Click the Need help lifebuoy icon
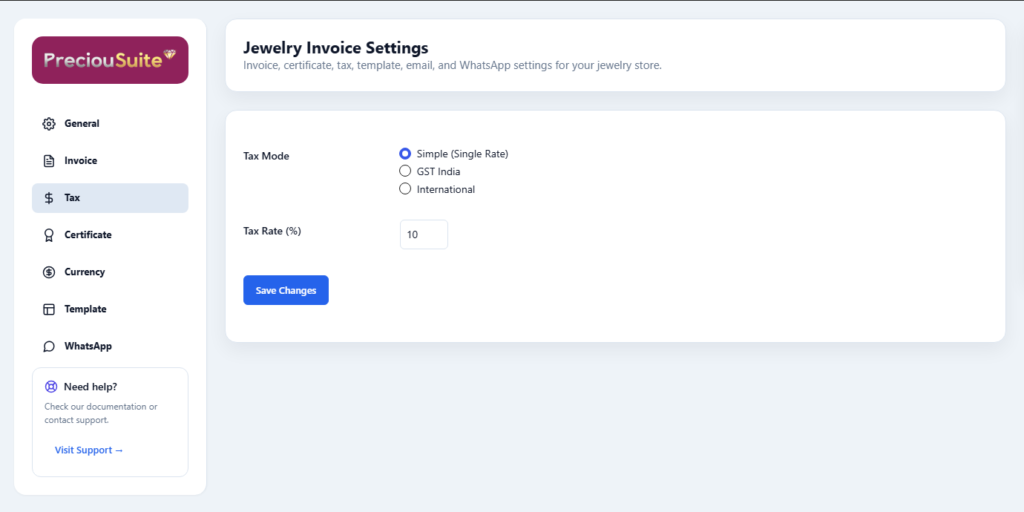Image resolution: width=1024 pixels, height=512 pixels. click(51, 387)
